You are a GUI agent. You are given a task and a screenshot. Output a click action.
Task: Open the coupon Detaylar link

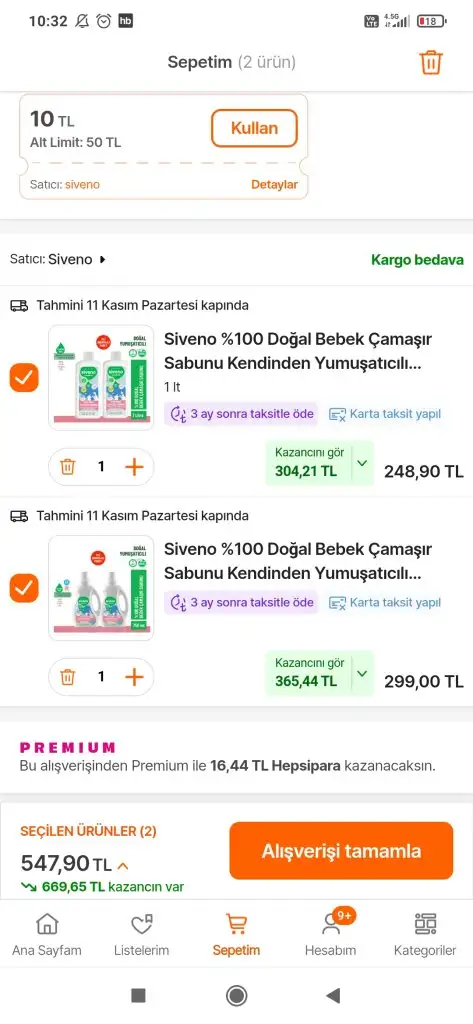click(x=274, y=185)
